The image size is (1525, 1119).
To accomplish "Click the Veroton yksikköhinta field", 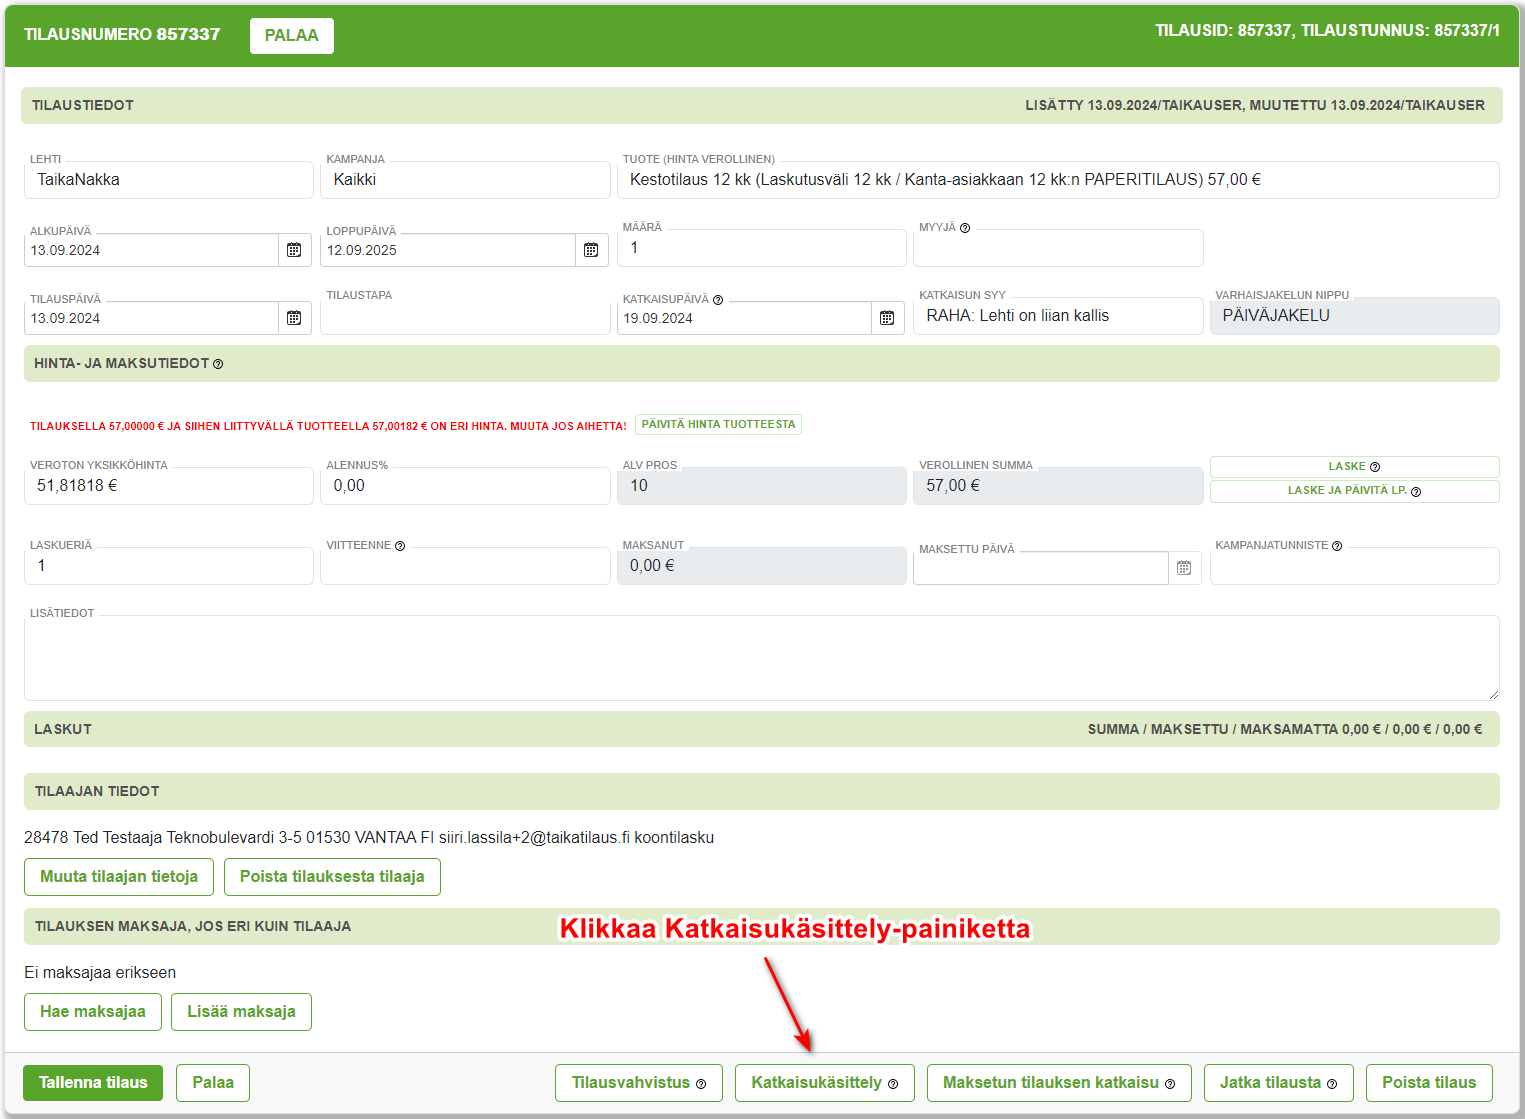I will coord(169,486).
